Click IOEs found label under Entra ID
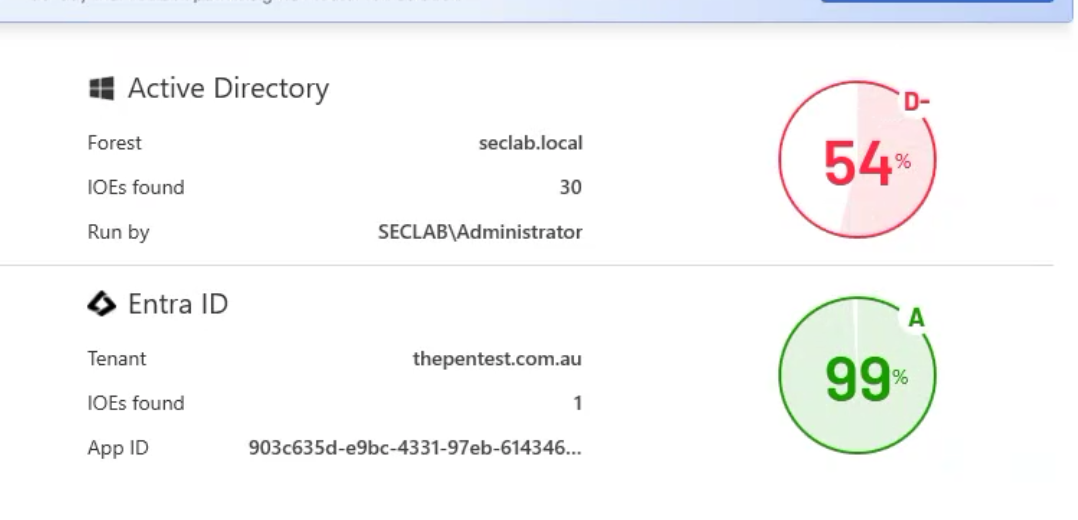Screen dimensions: 1078x520 (x=136, y=403)
